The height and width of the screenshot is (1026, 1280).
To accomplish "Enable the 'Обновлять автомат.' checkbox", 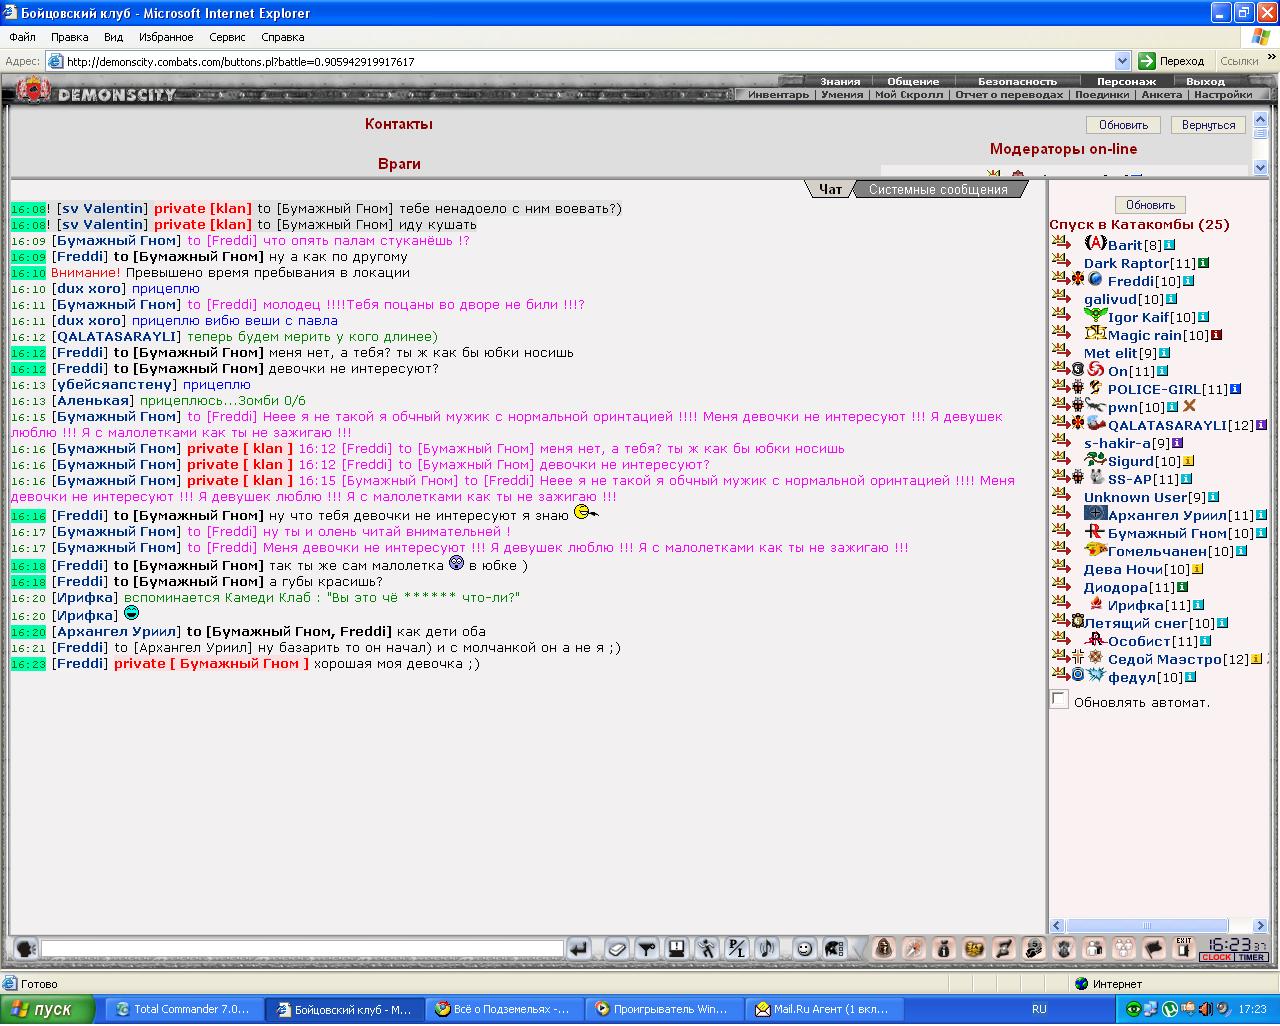I will point(1059,700).
